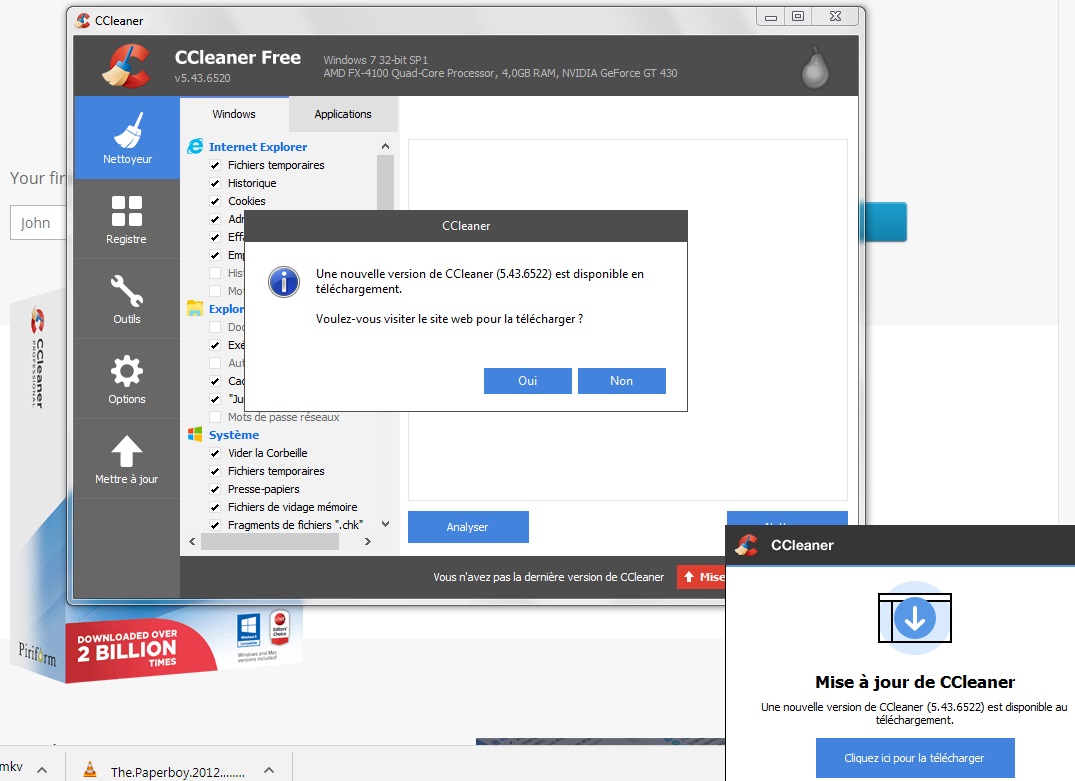The image size is (1075, 781).
Task: Toggle Système Fichiers temporaires checkbox
Action: point(215,471)
